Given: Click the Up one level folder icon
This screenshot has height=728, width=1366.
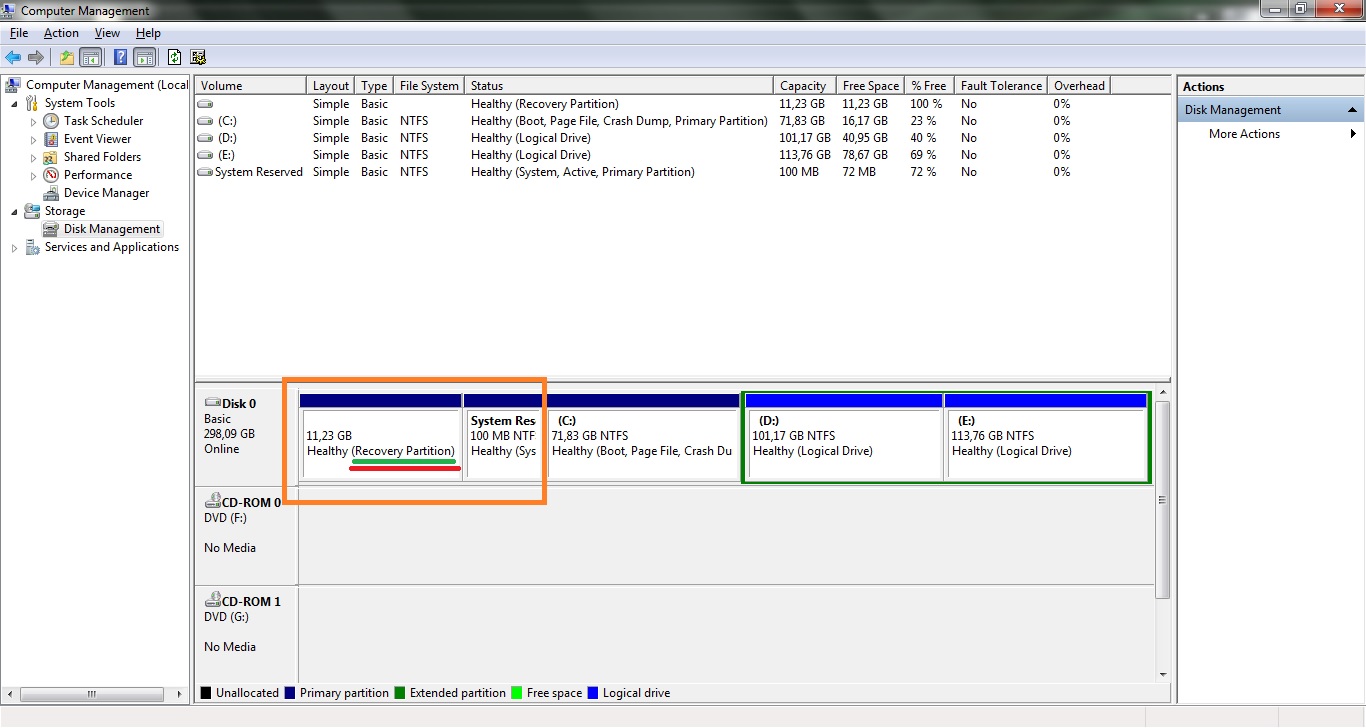Looking at the screenshot, I should 67,57.
